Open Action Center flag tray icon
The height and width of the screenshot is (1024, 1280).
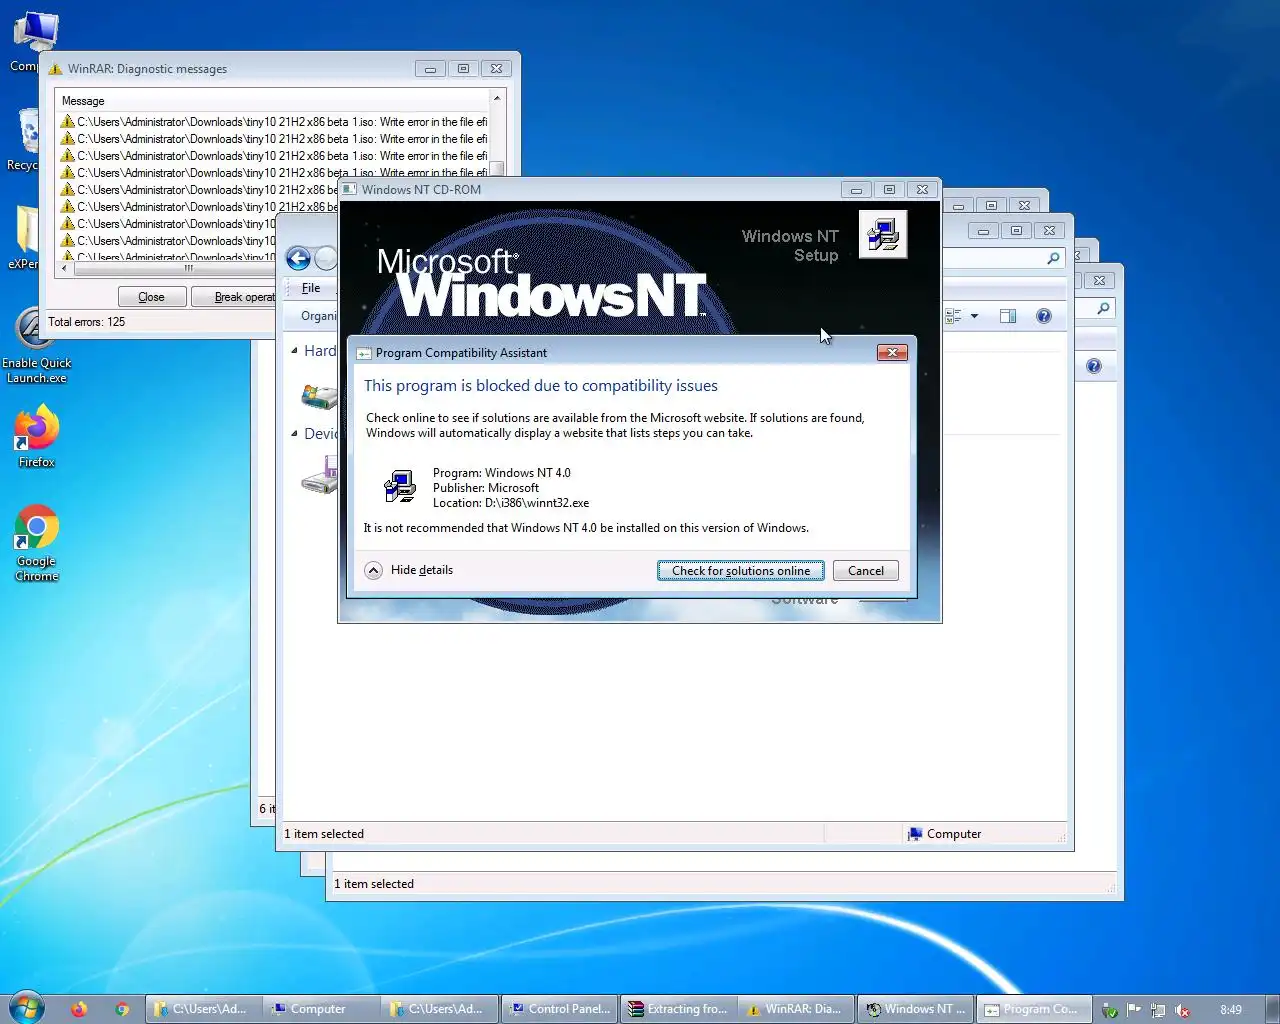point(1133,1010)
